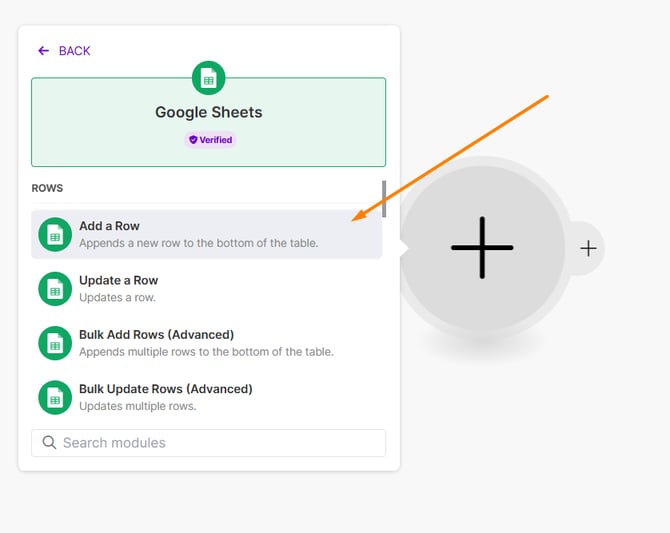Viewport: 670px width, 533px height.
Task: Click the Bulk Update Rows sheet icon
Action: coord(55,397)
